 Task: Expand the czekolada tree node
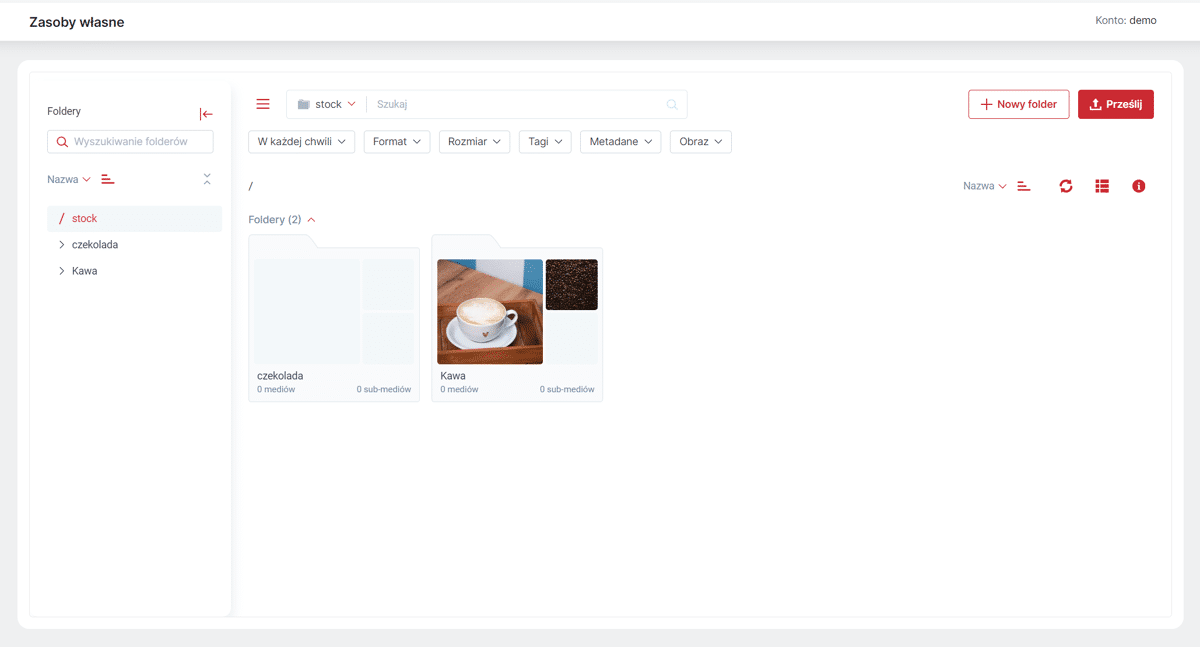pyautogui.click(x=62, y=245)
